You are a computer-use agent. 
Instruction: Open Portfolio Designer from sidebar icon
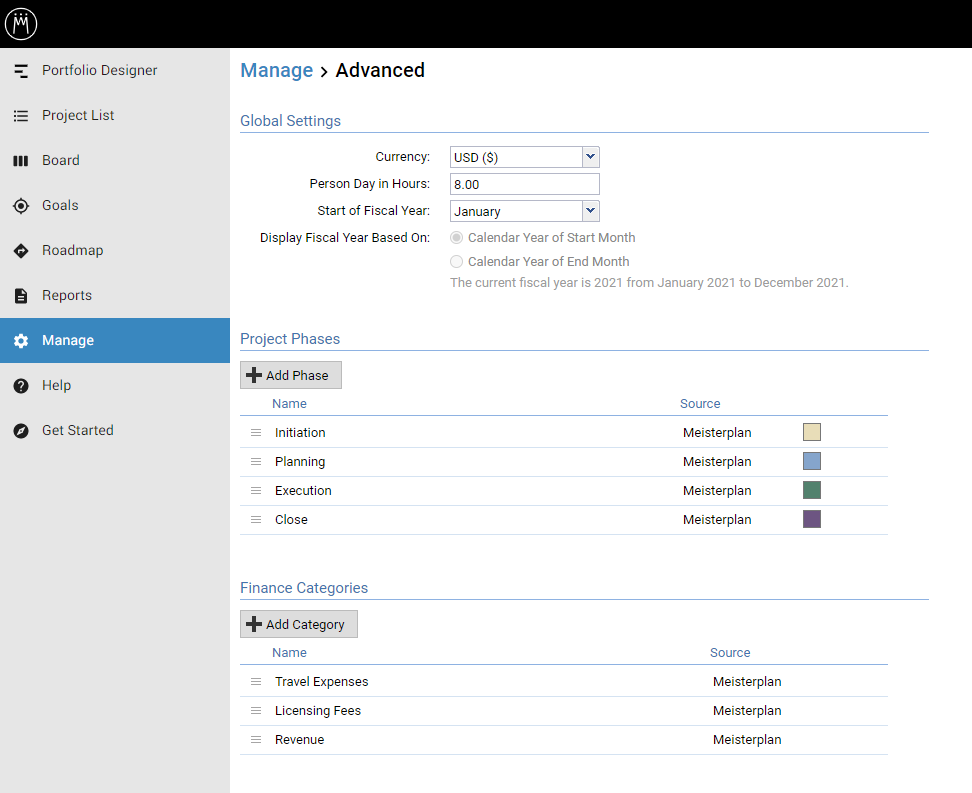21,71
